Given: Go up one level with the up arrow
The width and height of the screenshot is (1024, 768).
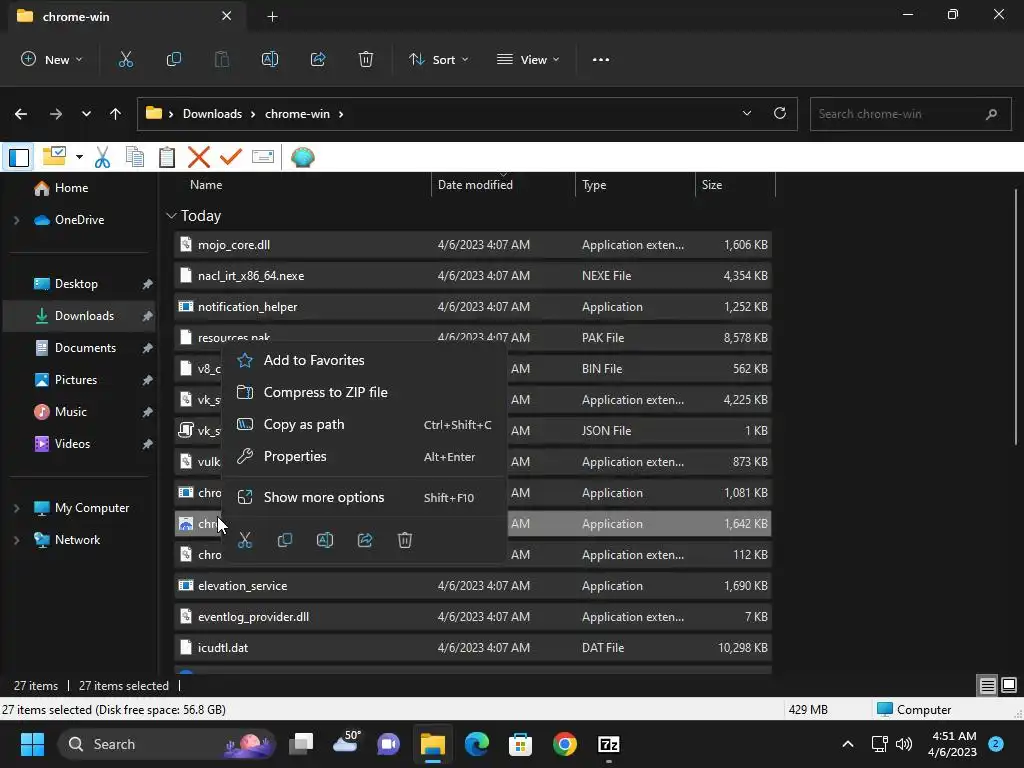Looking at the screenshot, I should point(116,114).
